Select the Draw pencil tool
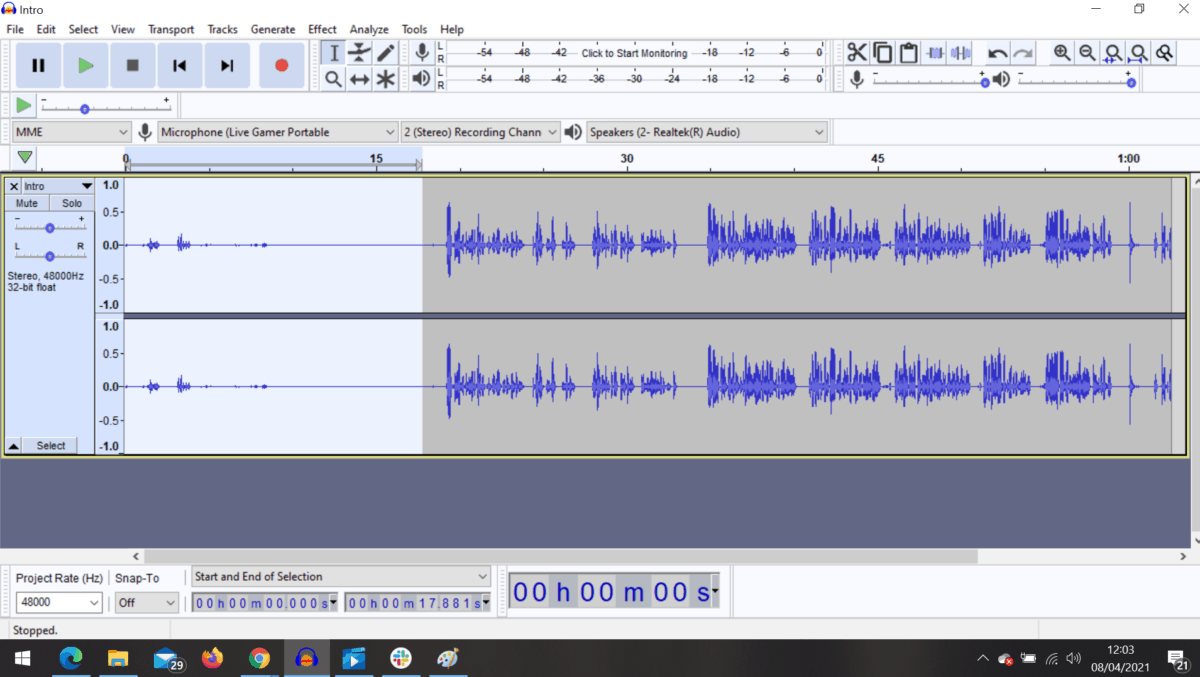 386,53
